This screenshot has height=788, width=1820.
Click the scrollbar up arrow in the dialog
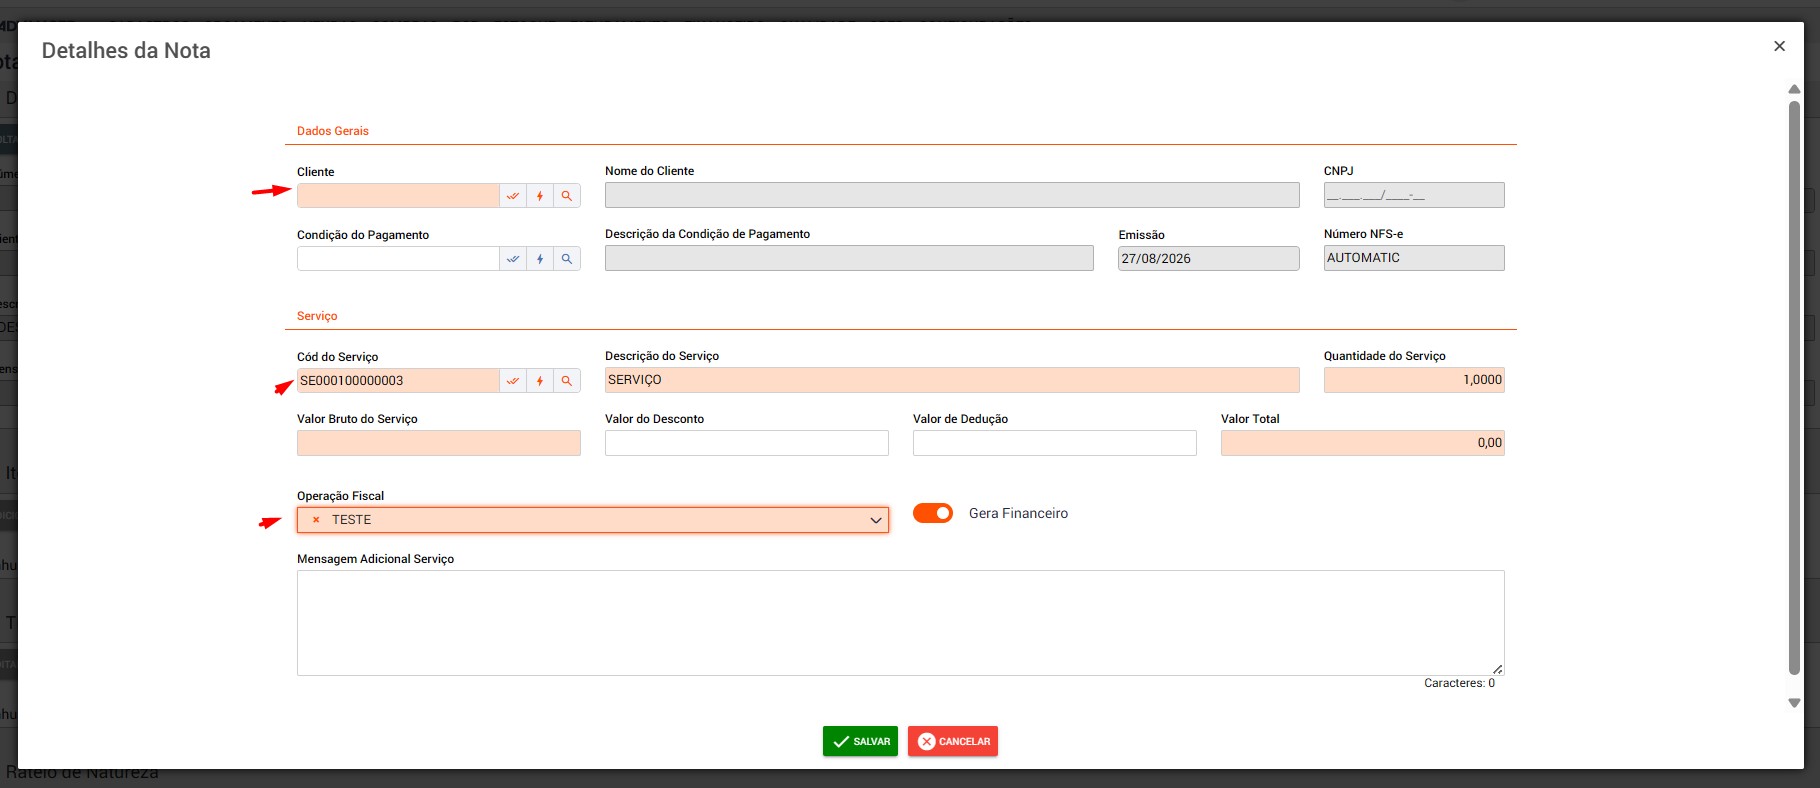pos(1794,90)
